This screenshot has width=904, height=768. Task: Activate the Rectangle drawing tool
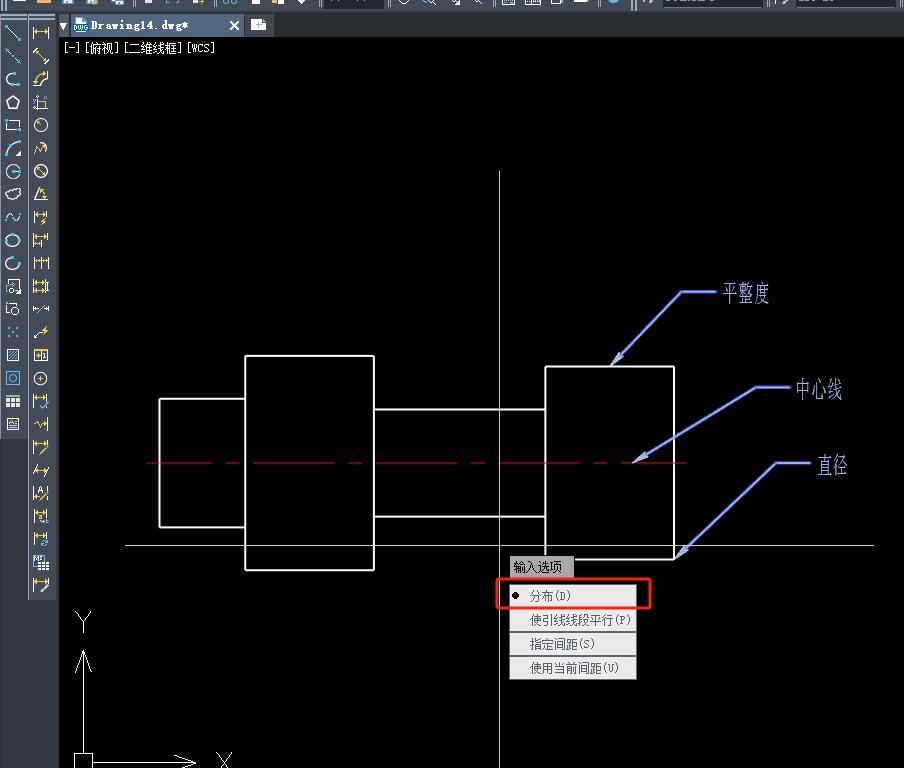point(13,125)
